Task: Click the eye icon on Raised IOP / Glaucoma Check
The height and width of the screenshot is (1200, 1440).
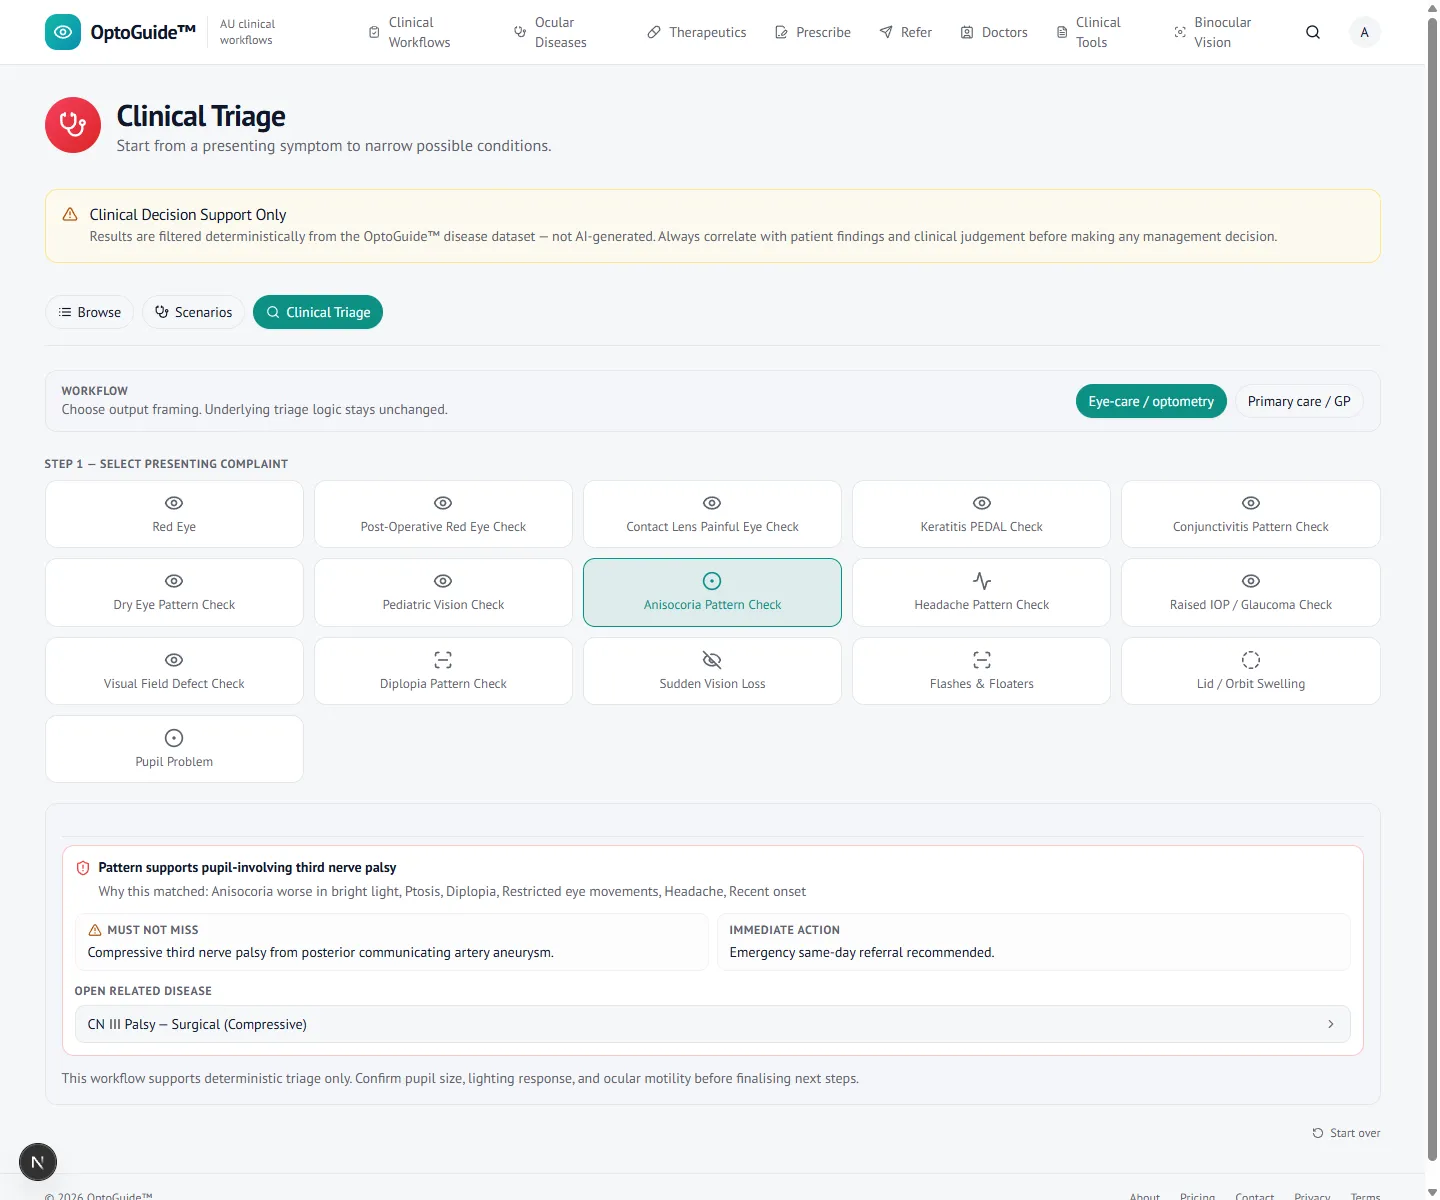Action: [1251, 581]
